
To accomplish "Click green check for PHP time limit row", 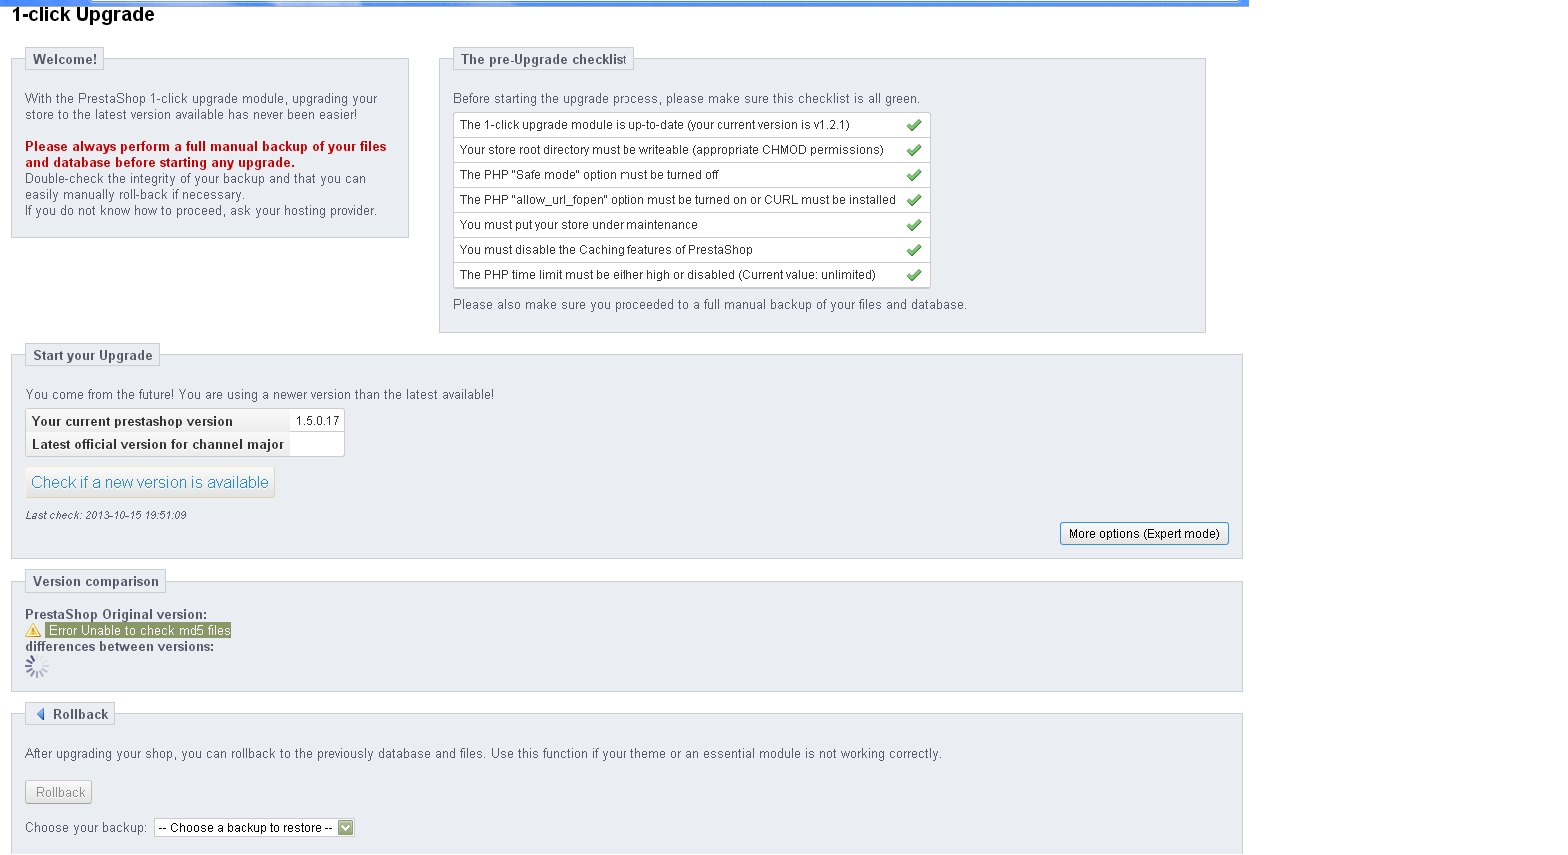I will (913, 275).
